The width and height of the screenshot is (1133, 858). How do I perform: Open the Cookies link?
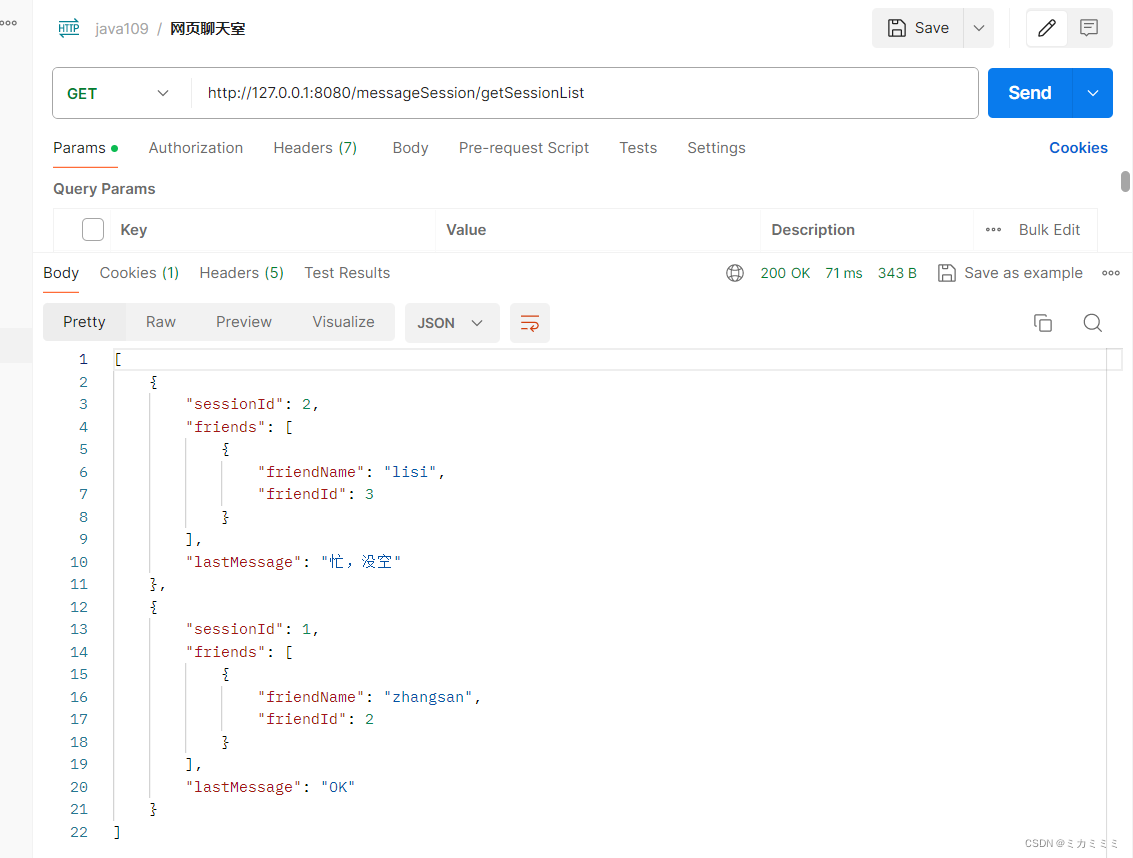click(1078, 148)
